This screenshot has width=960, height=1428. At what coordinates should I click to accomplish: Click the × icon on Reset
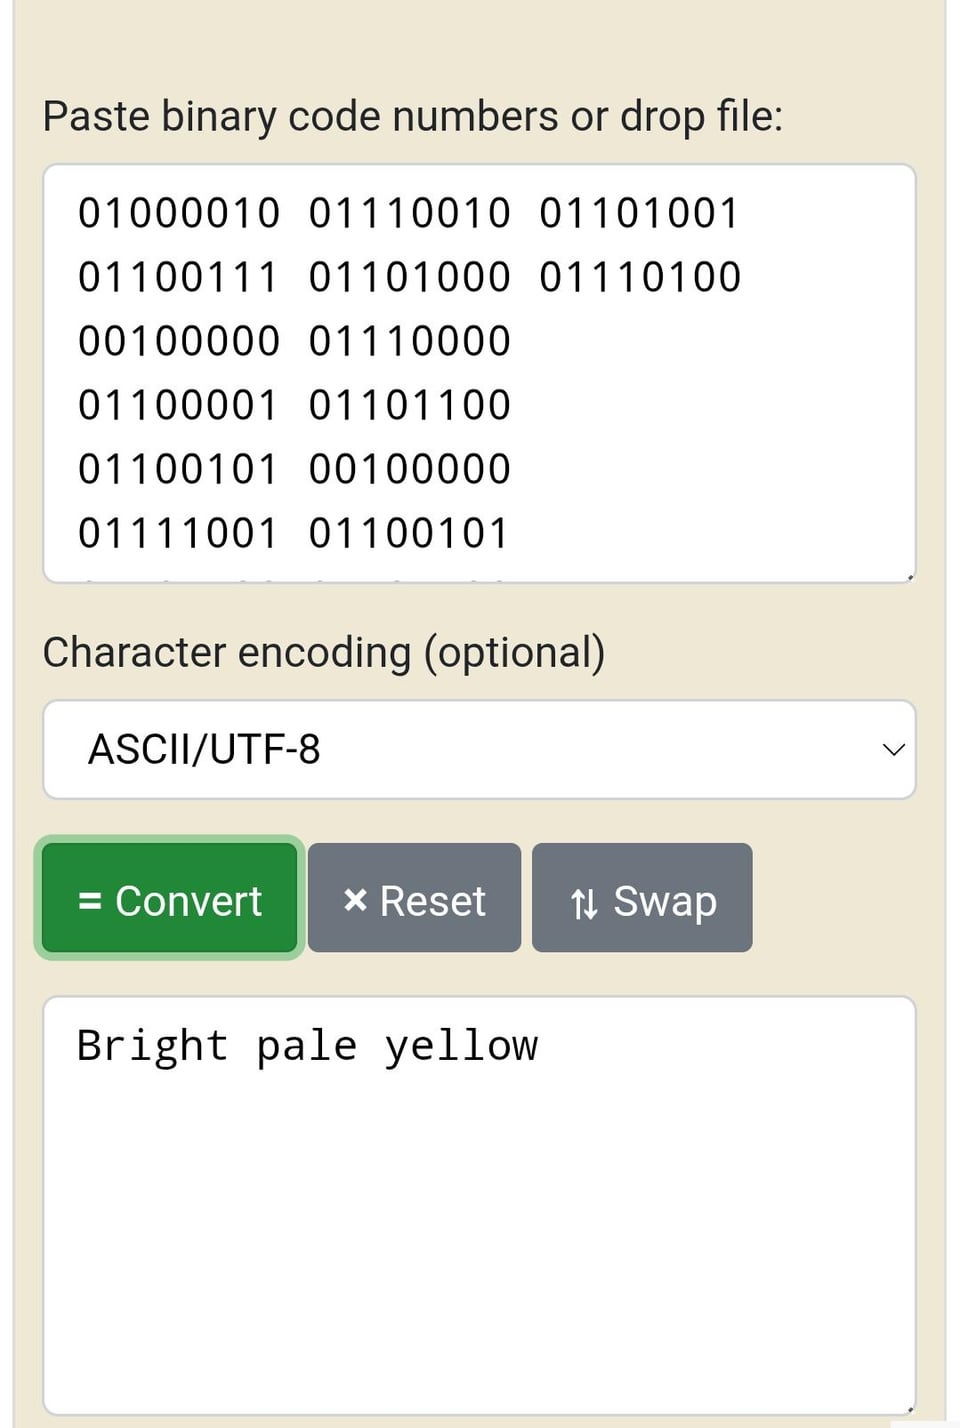coord(355,900)
